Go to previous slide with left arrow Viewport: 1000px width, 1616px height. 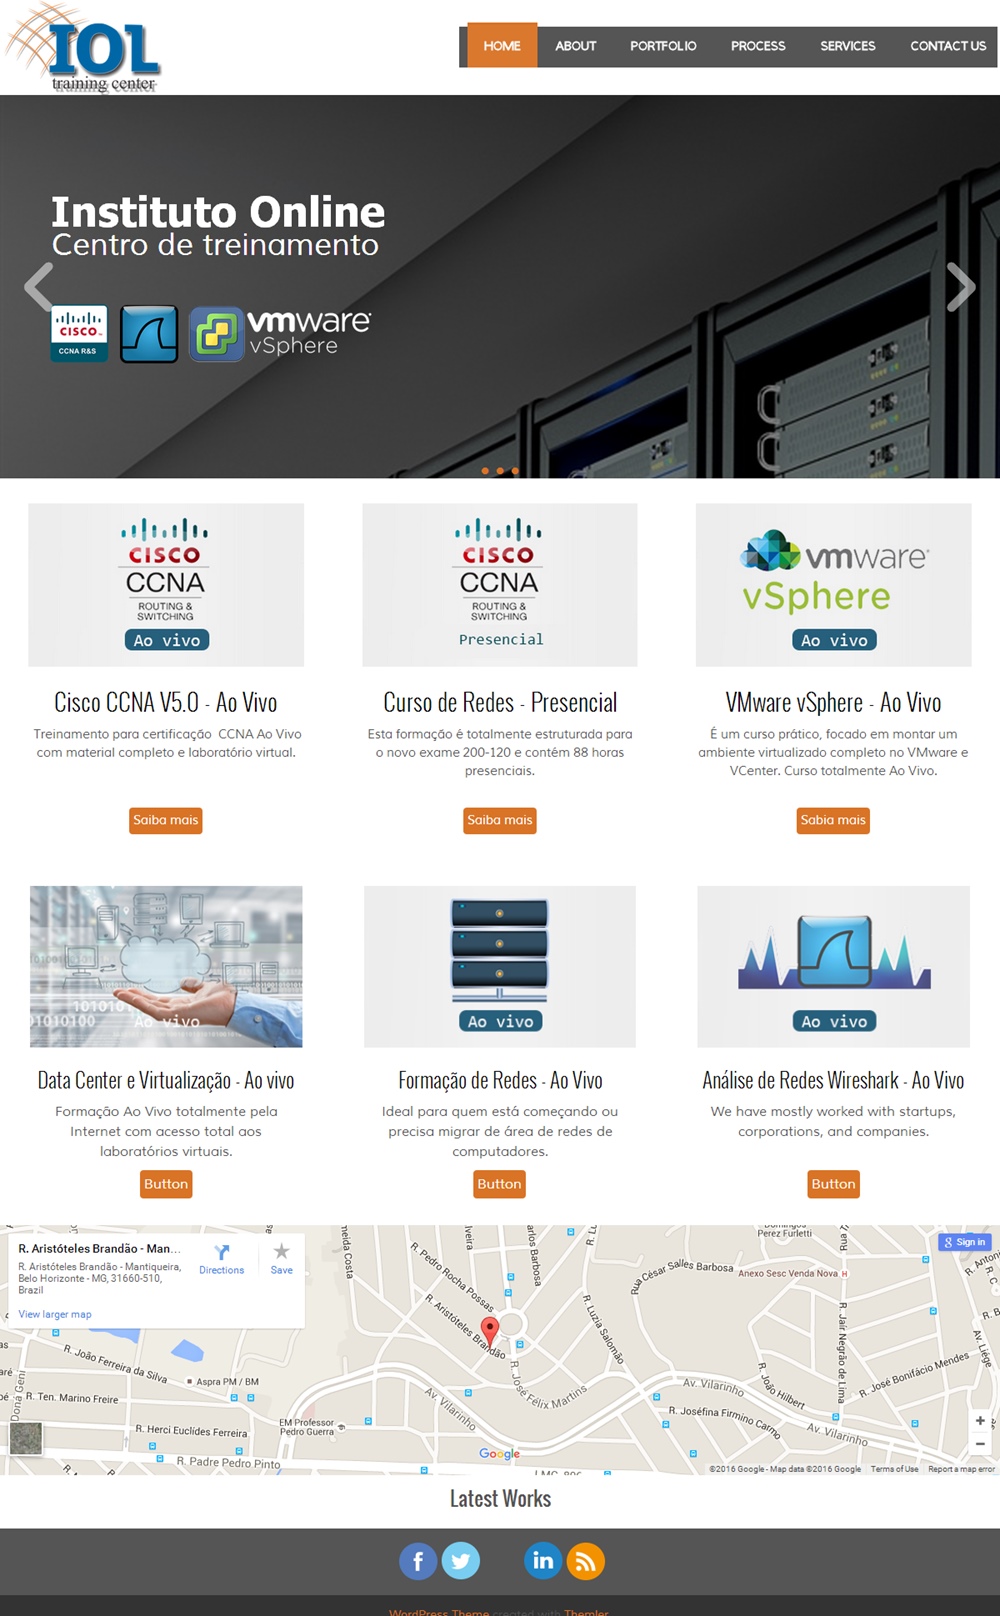[x=39, y=287]
